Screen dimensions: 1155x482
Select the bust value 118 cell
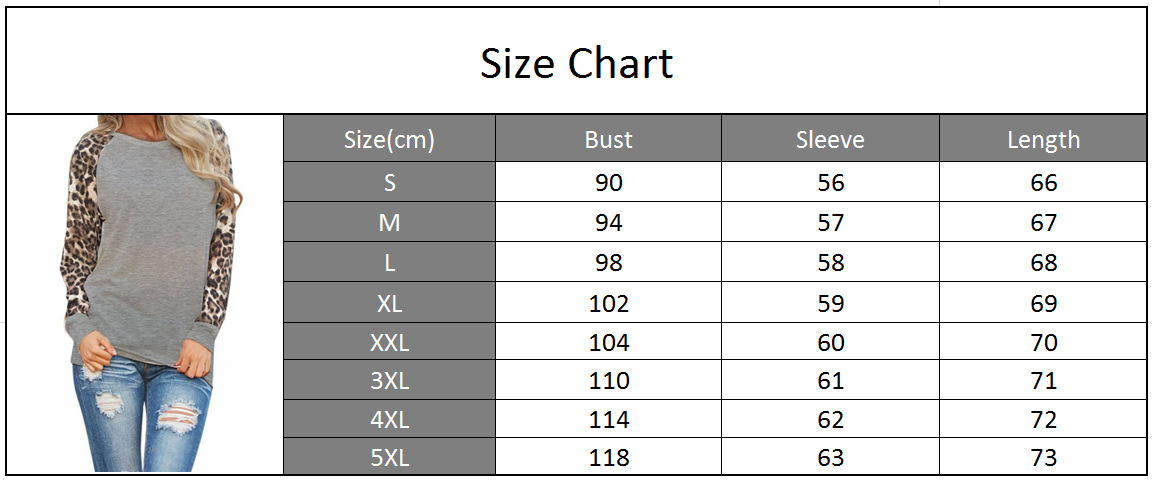[608, 458]
